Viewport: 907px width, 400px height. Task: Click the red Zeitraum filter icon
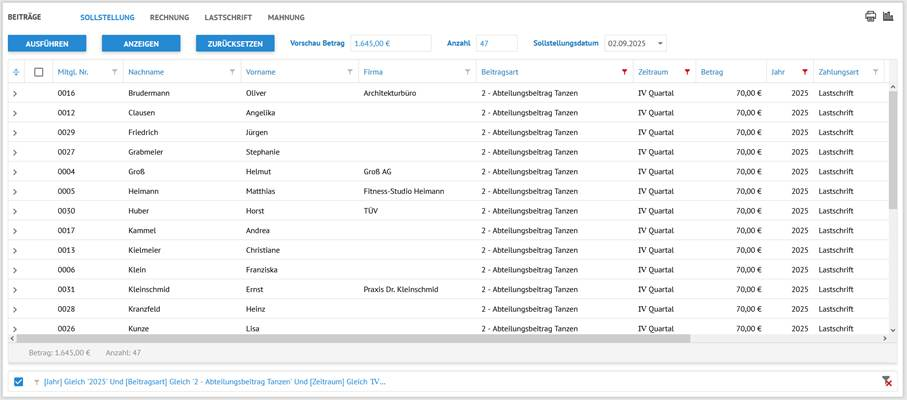tap(687, 72)
